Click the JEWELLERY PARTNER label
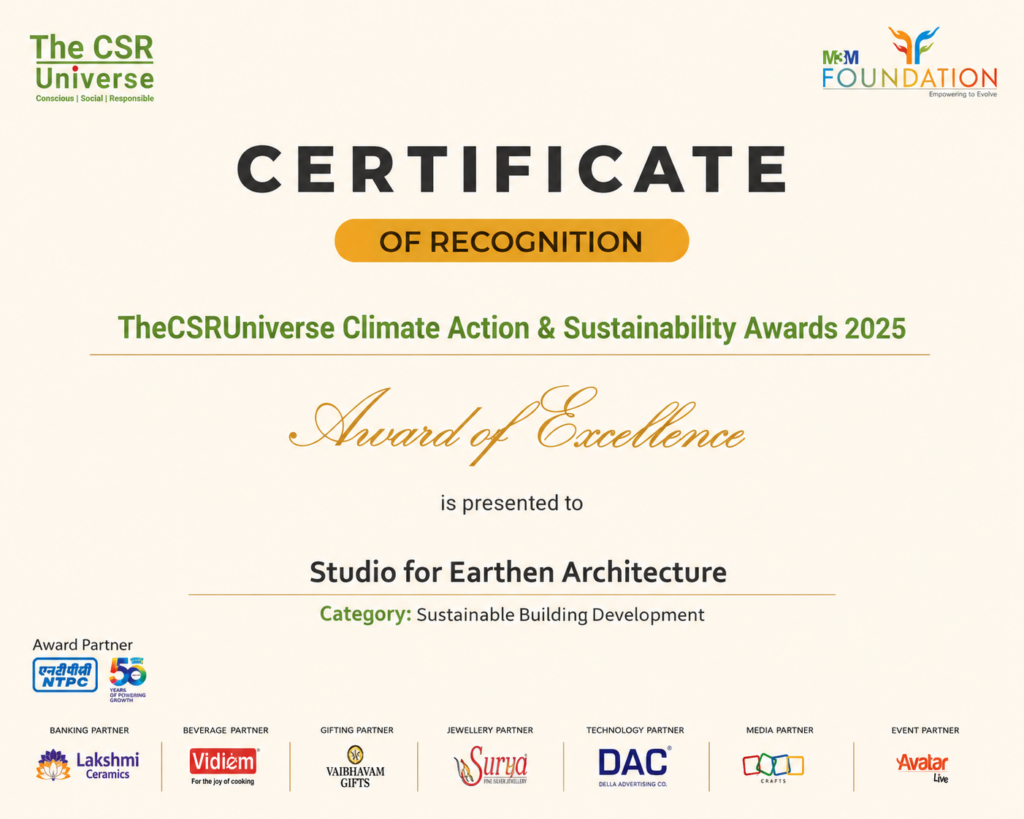The width and height of the screenshot is (1024, 819). coord(490,730)
